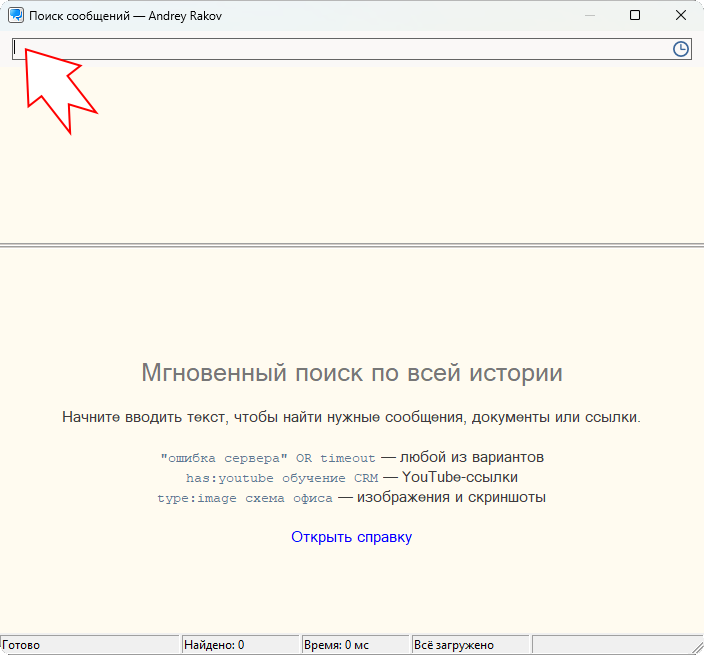Image resolution: width=704 pixels, height=655 pixels.
Task: Click status bar text Готово
Action: coord(21,645)
